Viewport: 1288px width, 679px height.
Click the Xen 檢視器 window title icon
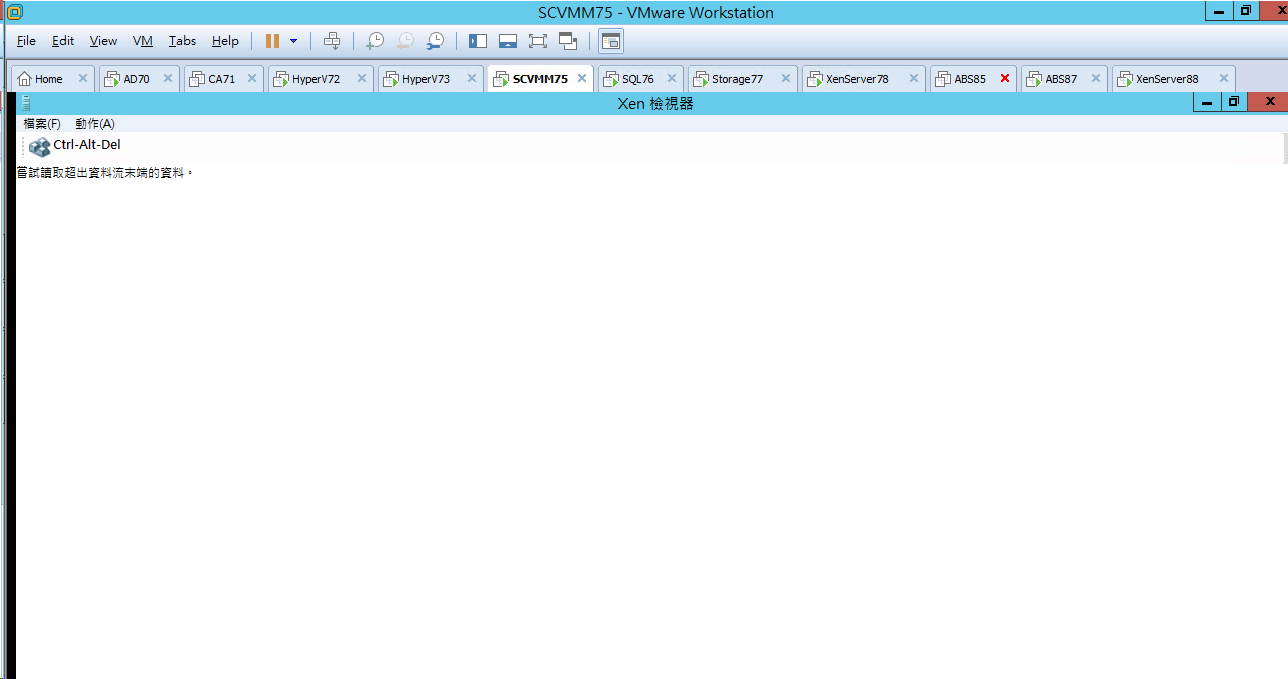coord(26,103)
